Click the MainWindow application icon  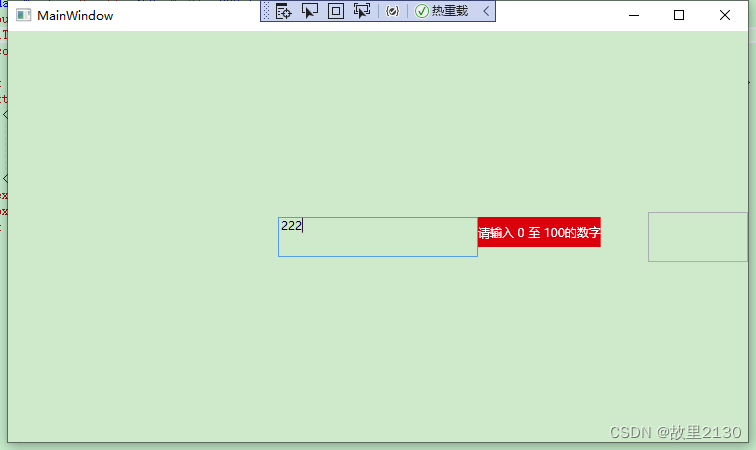coord(23,15)
